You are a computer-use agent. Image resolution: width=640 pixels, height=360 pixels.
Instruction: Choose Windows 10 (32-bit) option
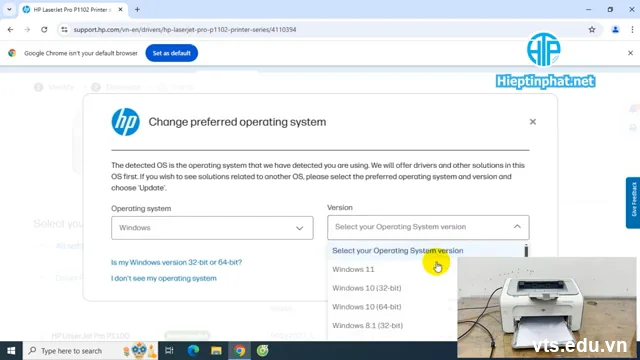[x=367, y=288]
